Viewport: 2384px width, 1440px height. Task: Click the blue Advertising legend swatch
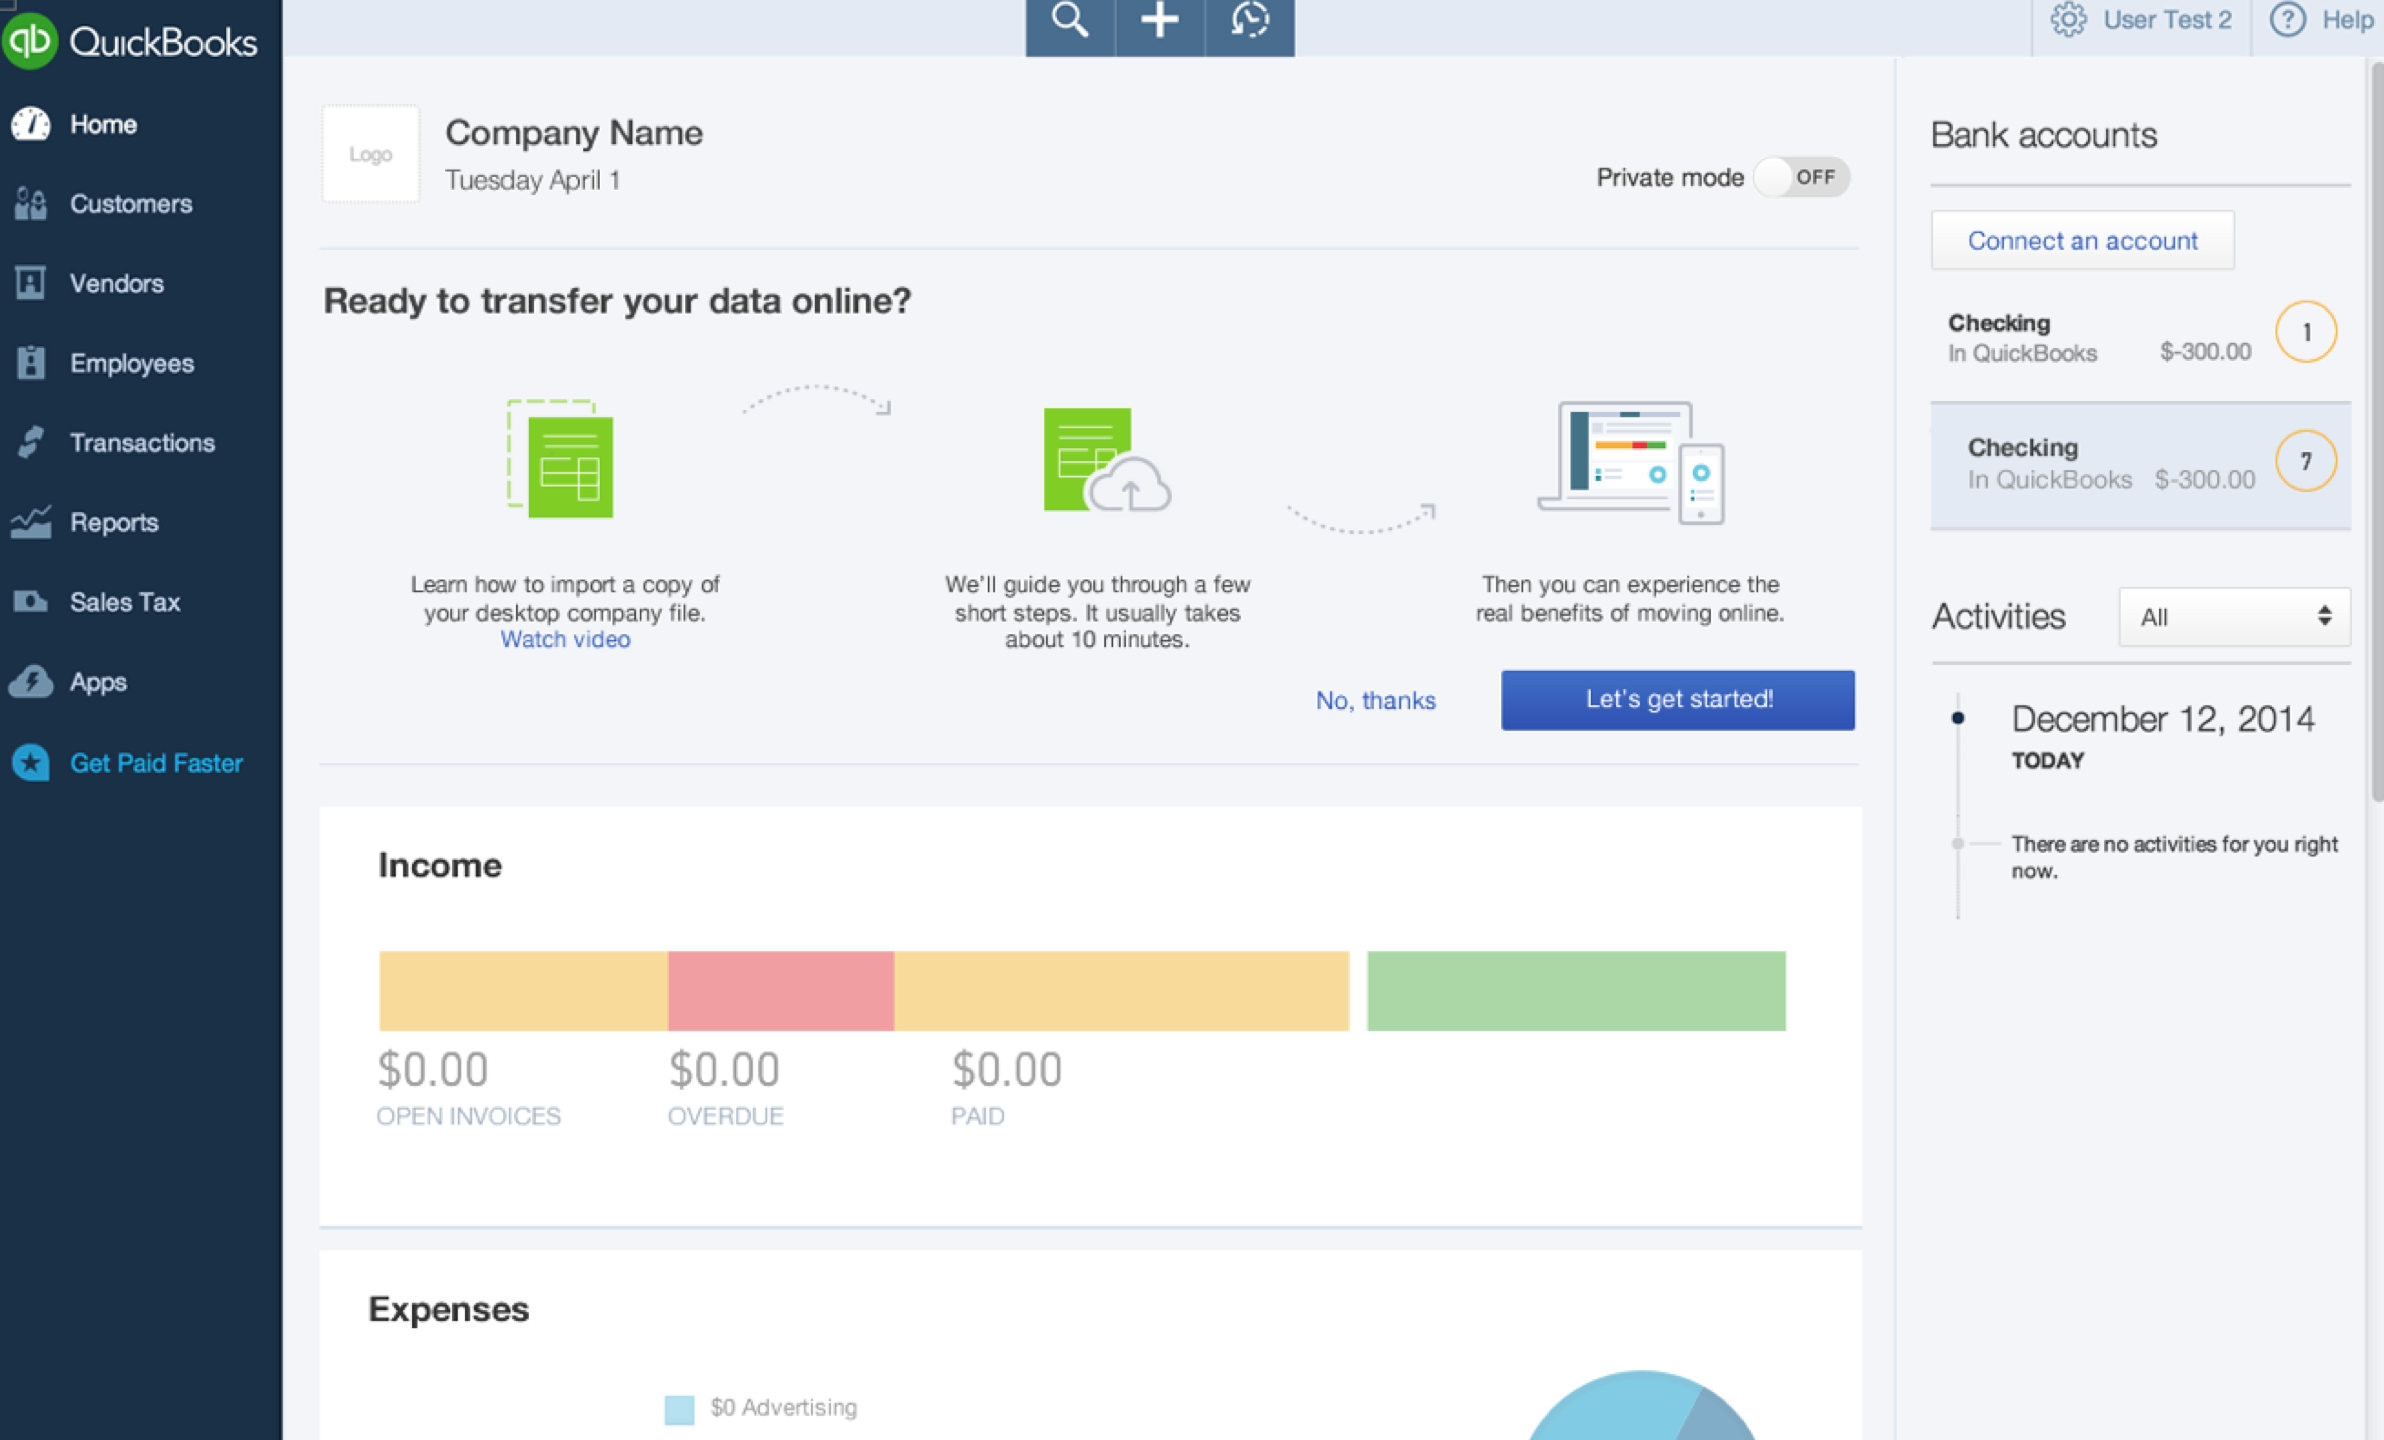tap(679, 1410)
